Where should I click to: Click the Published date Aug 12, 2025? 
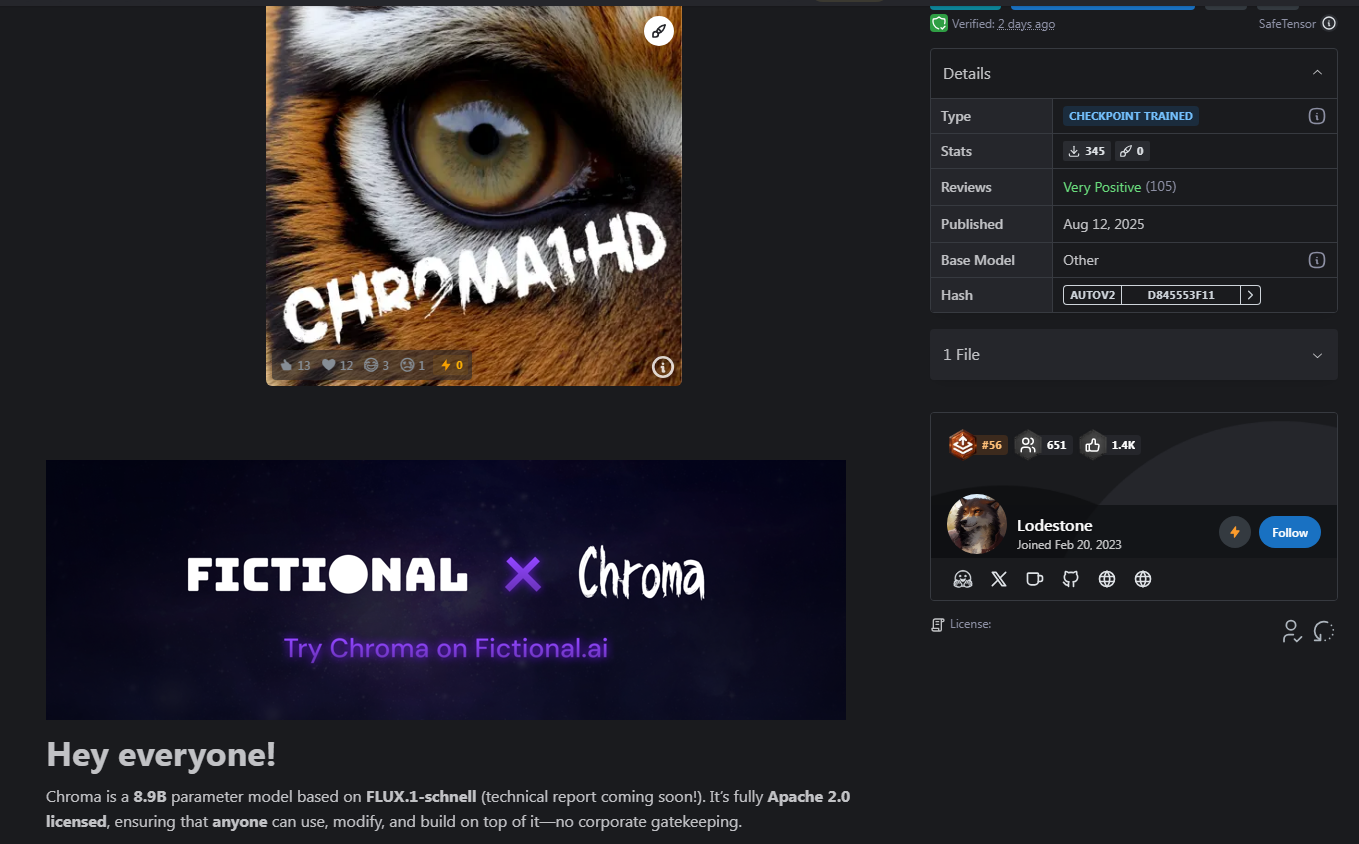point(1104,224)
